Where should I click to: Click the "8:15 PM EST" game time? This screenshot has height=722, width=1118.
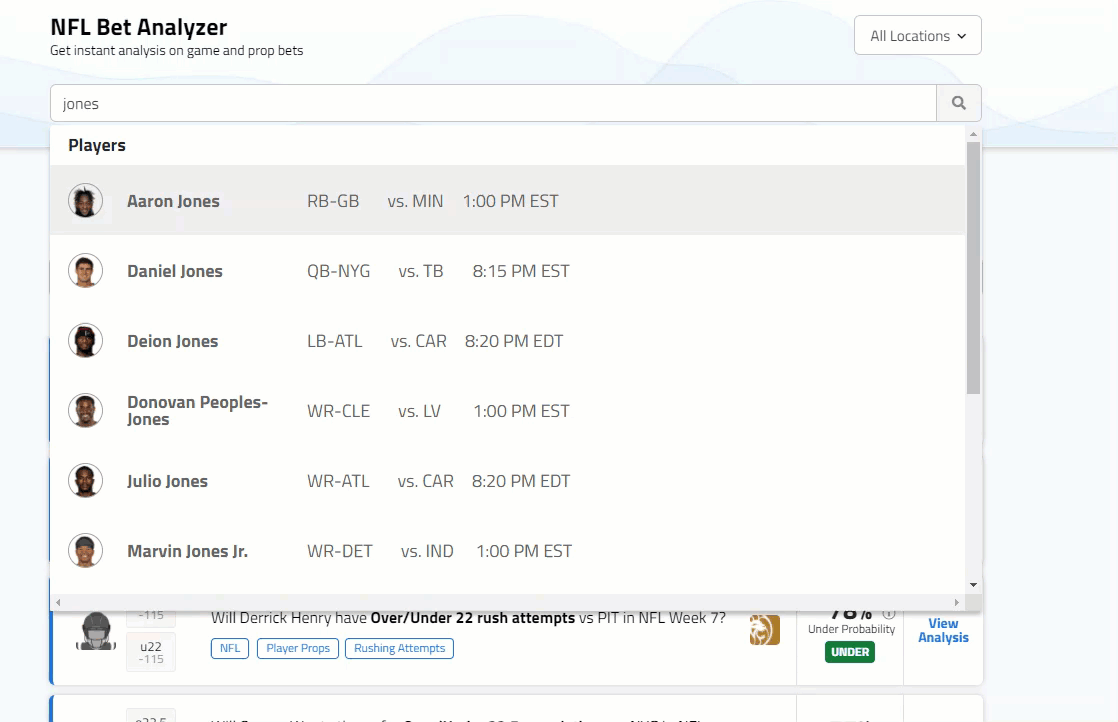pyautogui.click(x=520, y=271)
